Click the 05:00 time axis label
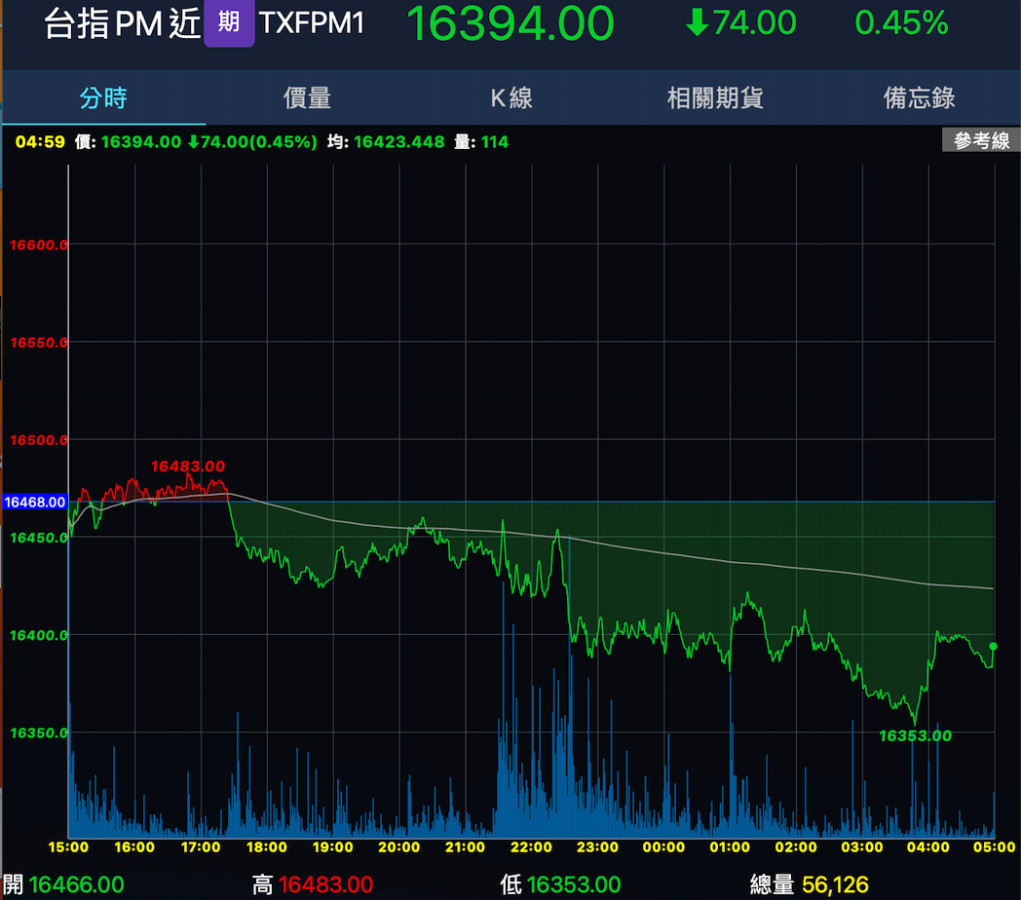The width and height of the screenshot is (1021, 900). (994, 847)
